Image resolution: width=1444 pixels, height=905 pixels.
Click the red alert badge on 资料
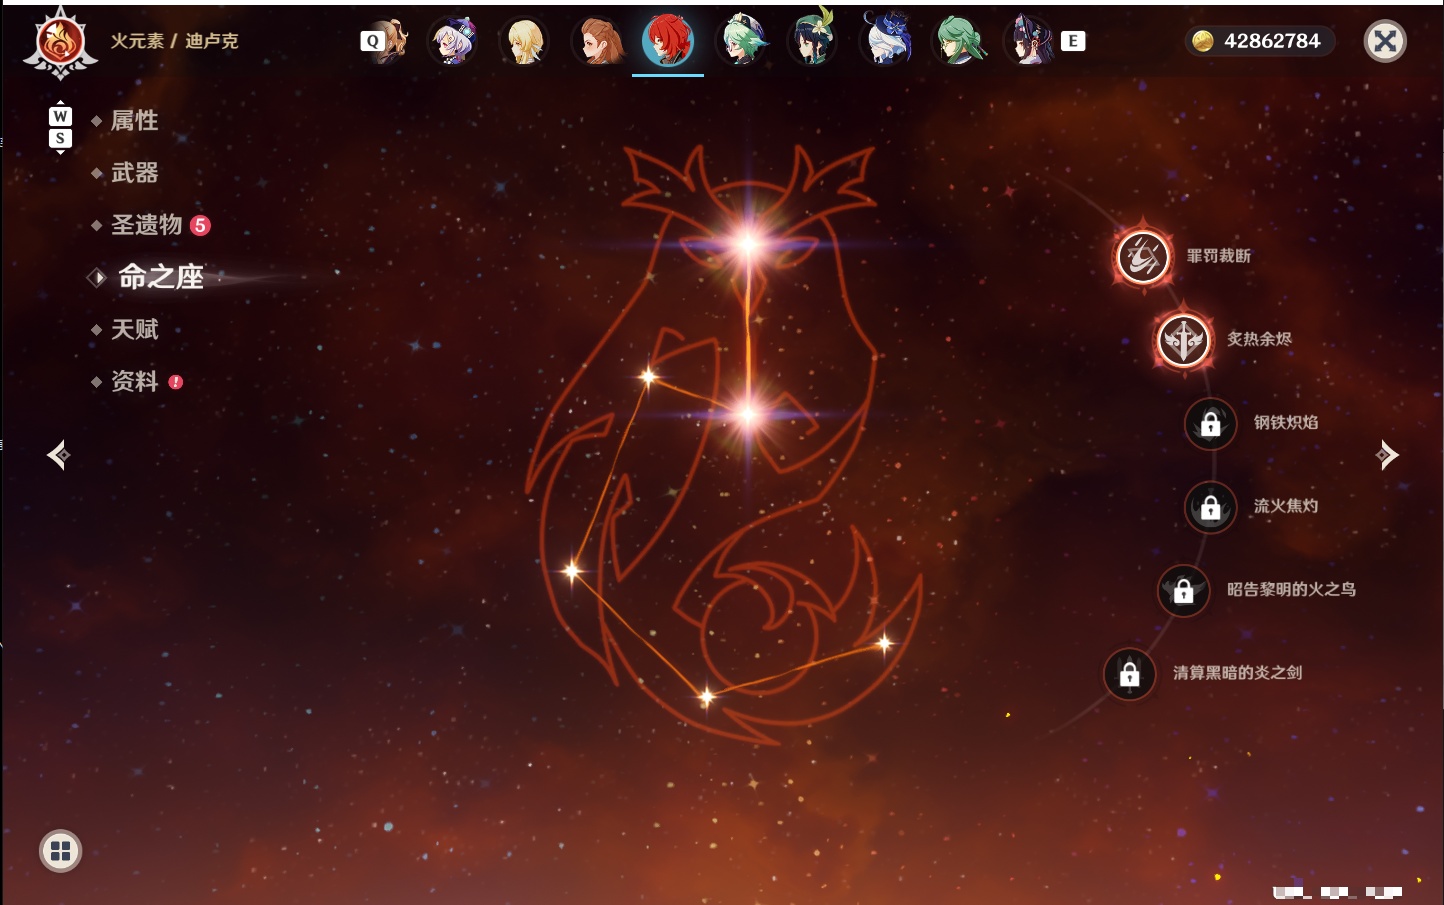click(x=176, y=382)
